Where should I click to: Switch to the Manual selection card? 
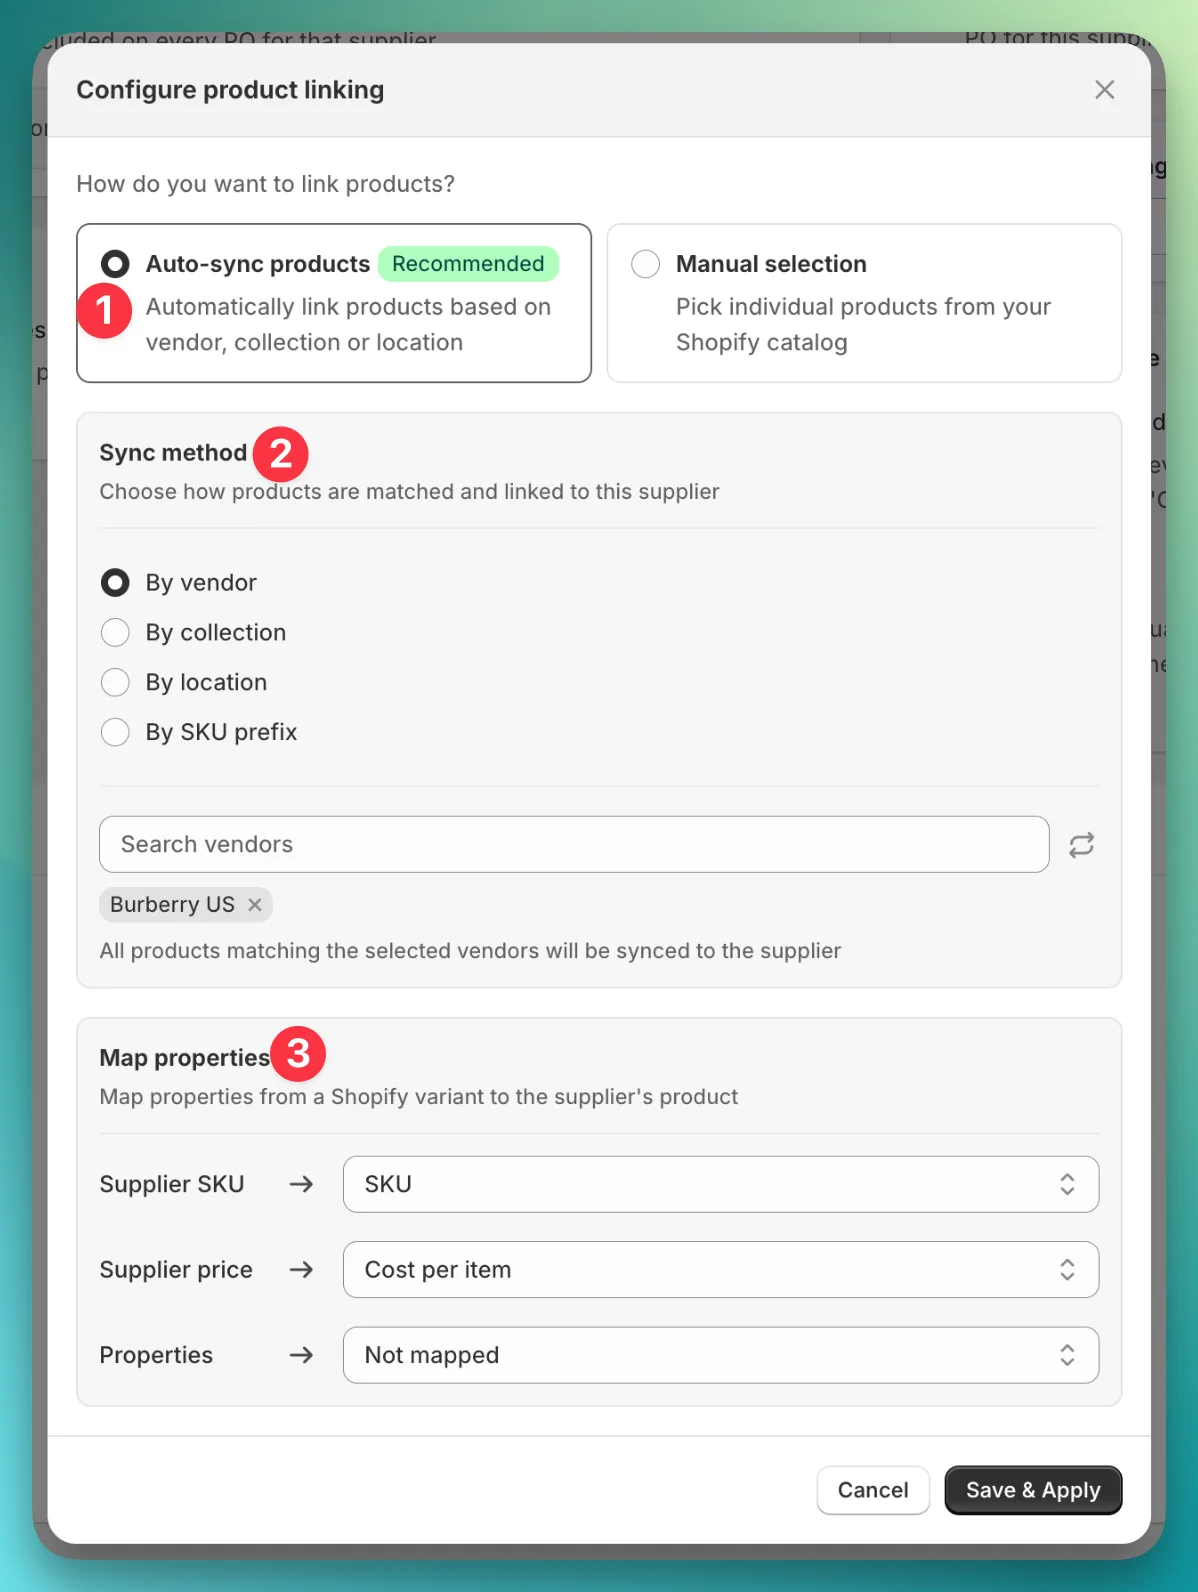point(863,303)
